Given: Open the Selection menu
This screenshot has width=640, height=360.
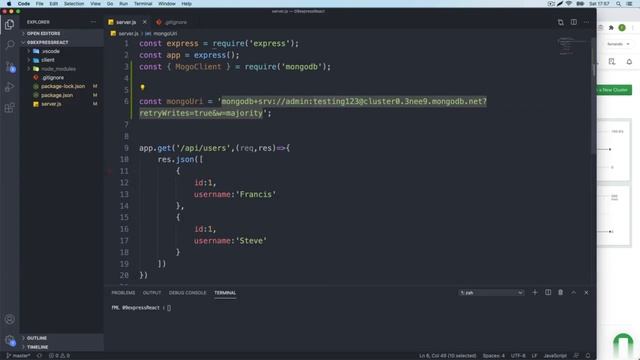Looking at the screenshot, I should pyautogui.click(x=74, y=4).
